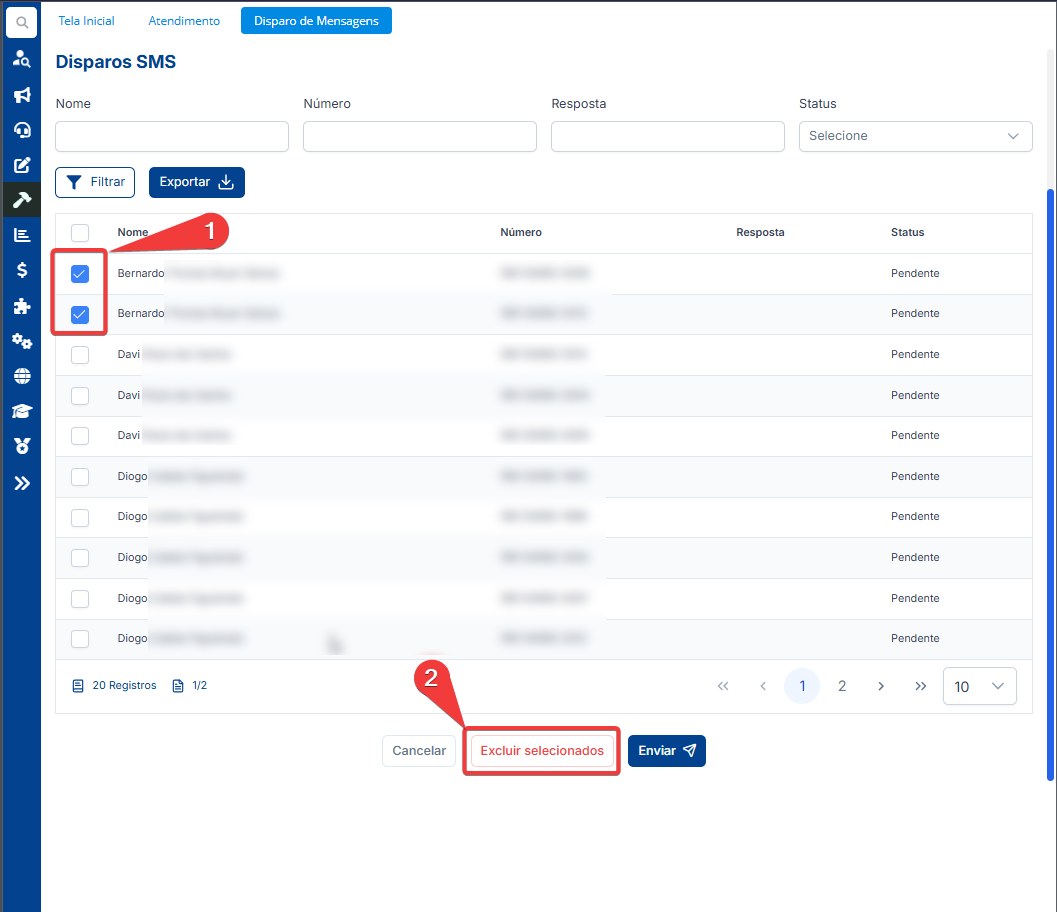Focus the Número filter field

tap(420, 136)
